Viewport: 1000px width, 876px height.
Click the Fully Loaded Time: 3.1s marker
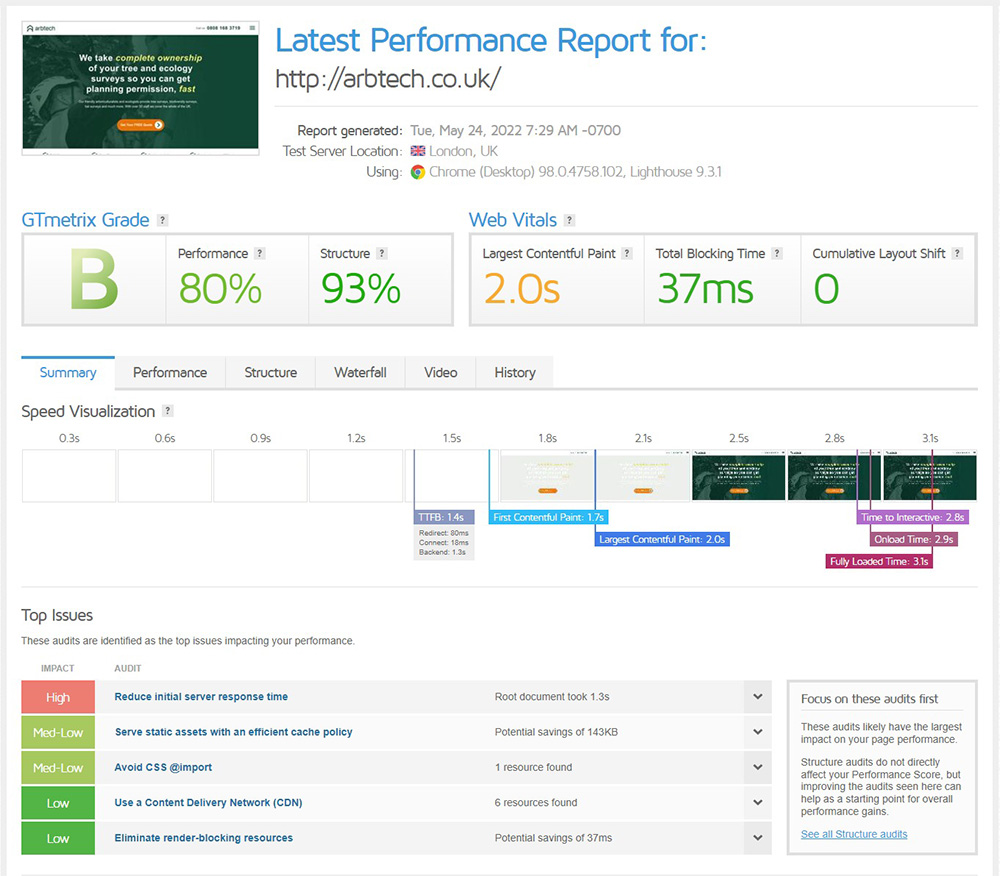(879, 561)
